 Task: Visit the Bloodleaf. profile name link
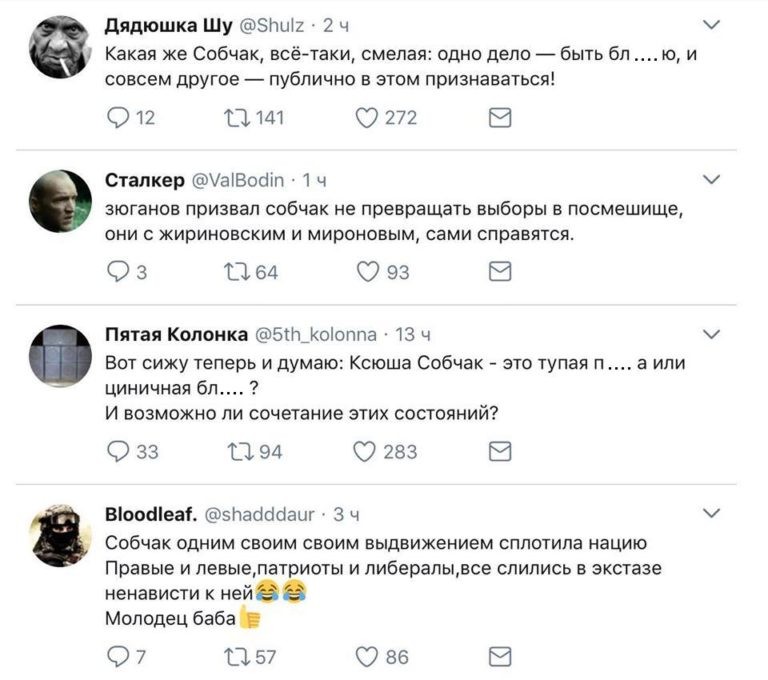(150, 514)
